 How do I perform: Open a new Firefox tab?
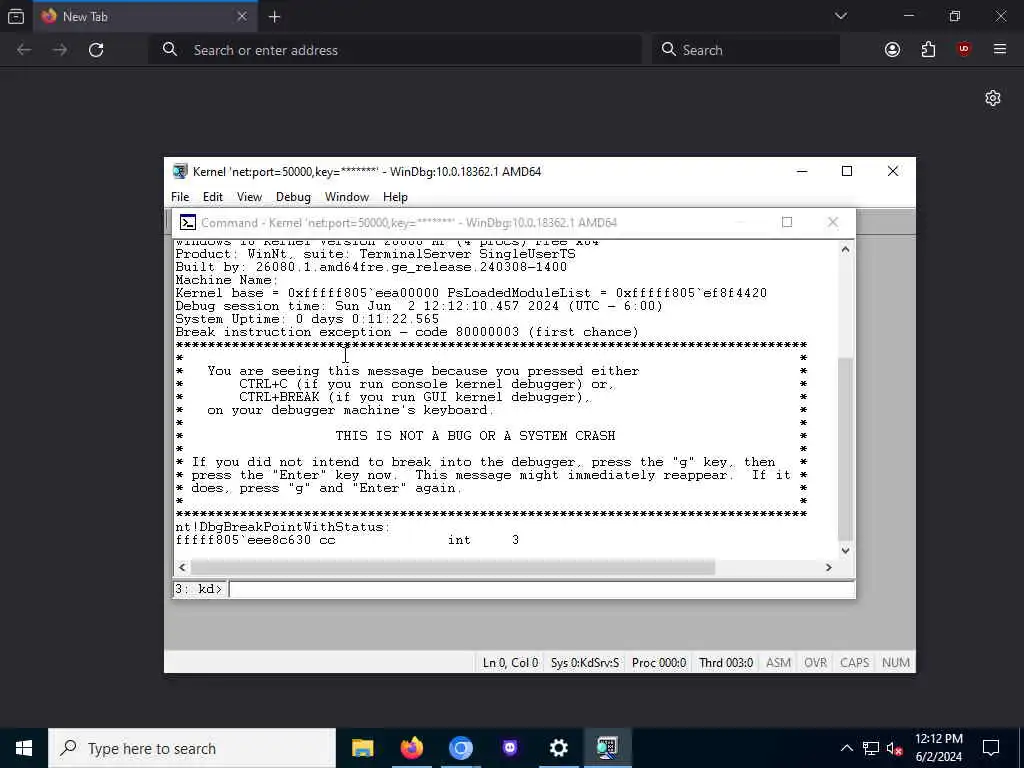(274, 17)
